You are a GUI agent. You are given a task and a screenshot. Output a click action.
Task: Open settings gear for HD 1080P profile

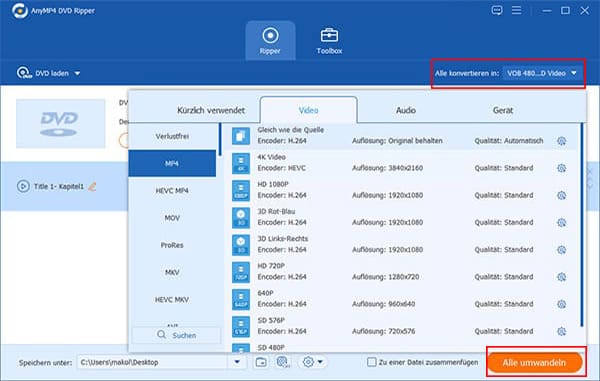click(561, 195)
